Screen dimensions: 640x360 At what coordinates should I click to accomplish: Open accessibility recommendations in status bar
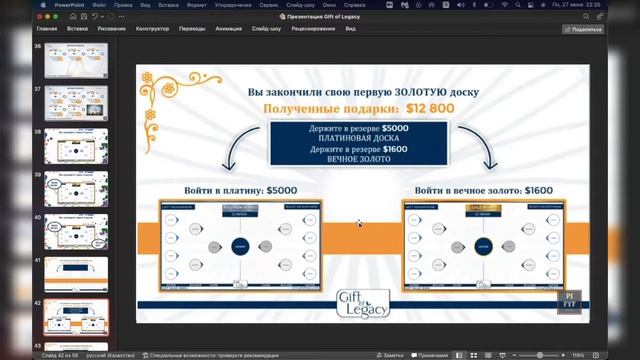click(x=211, y=356)
